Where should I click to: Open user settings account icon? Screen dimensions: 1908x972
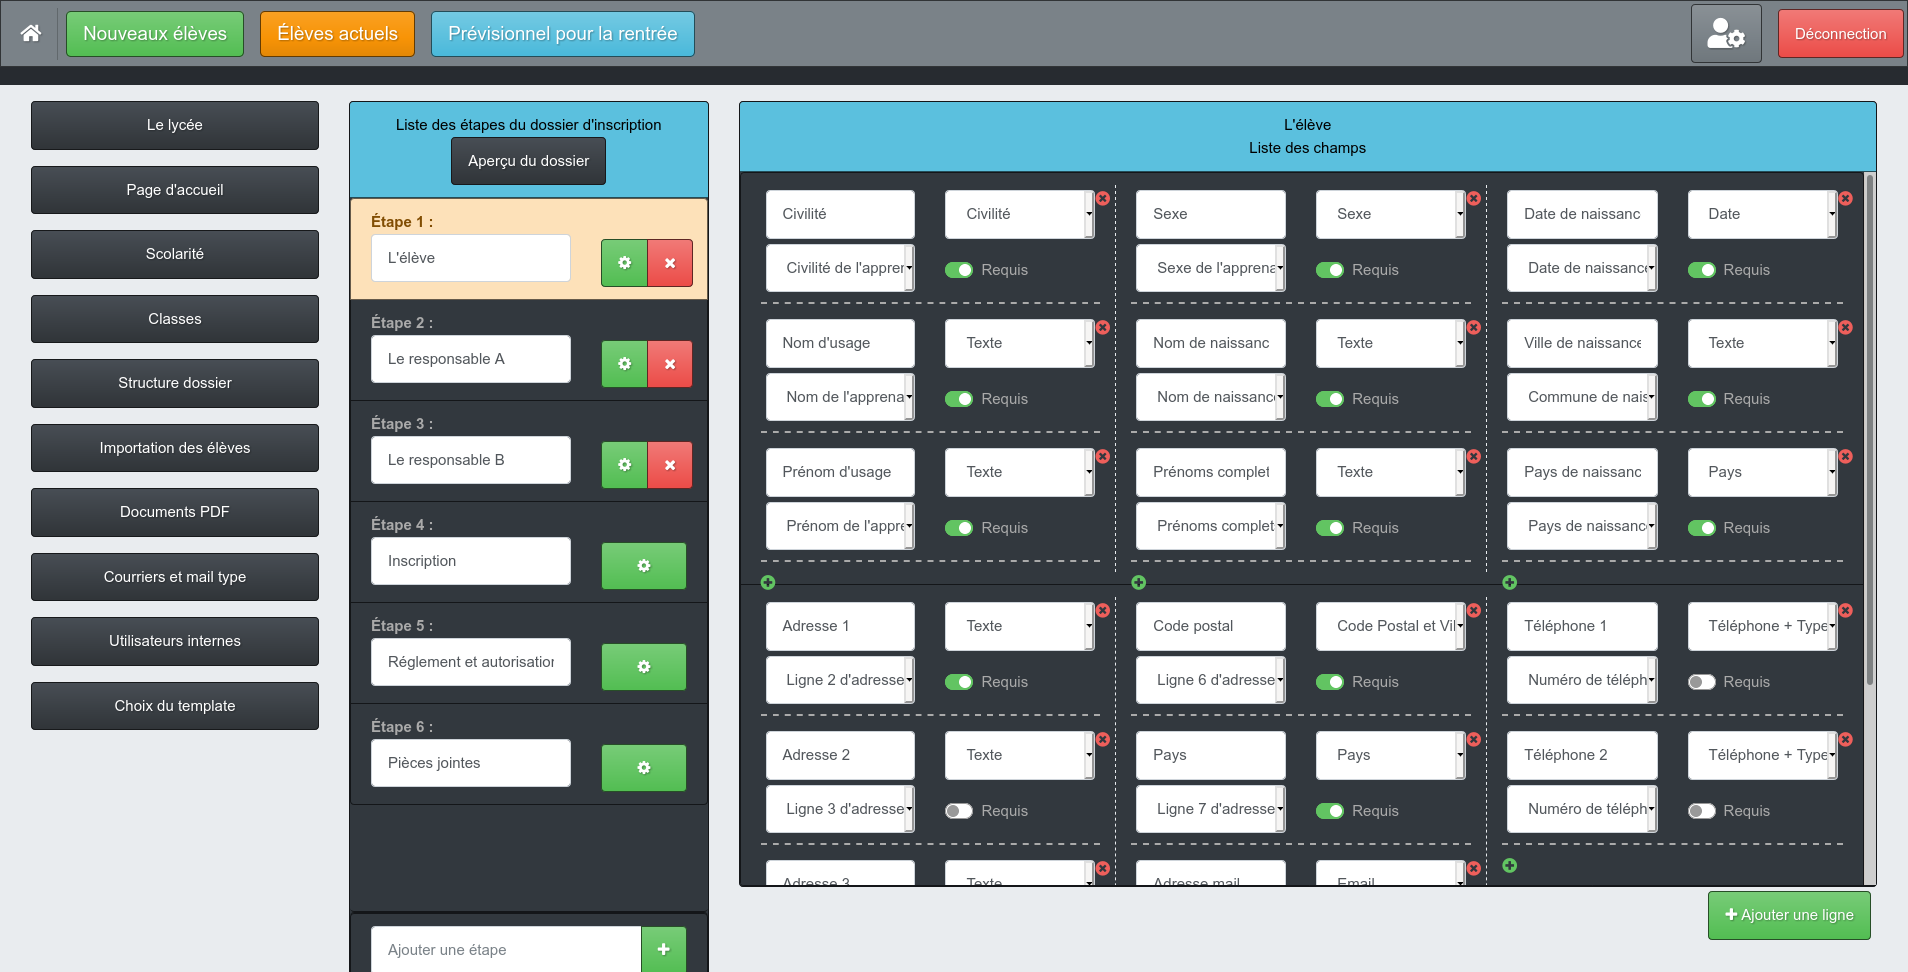point(1726,34)
